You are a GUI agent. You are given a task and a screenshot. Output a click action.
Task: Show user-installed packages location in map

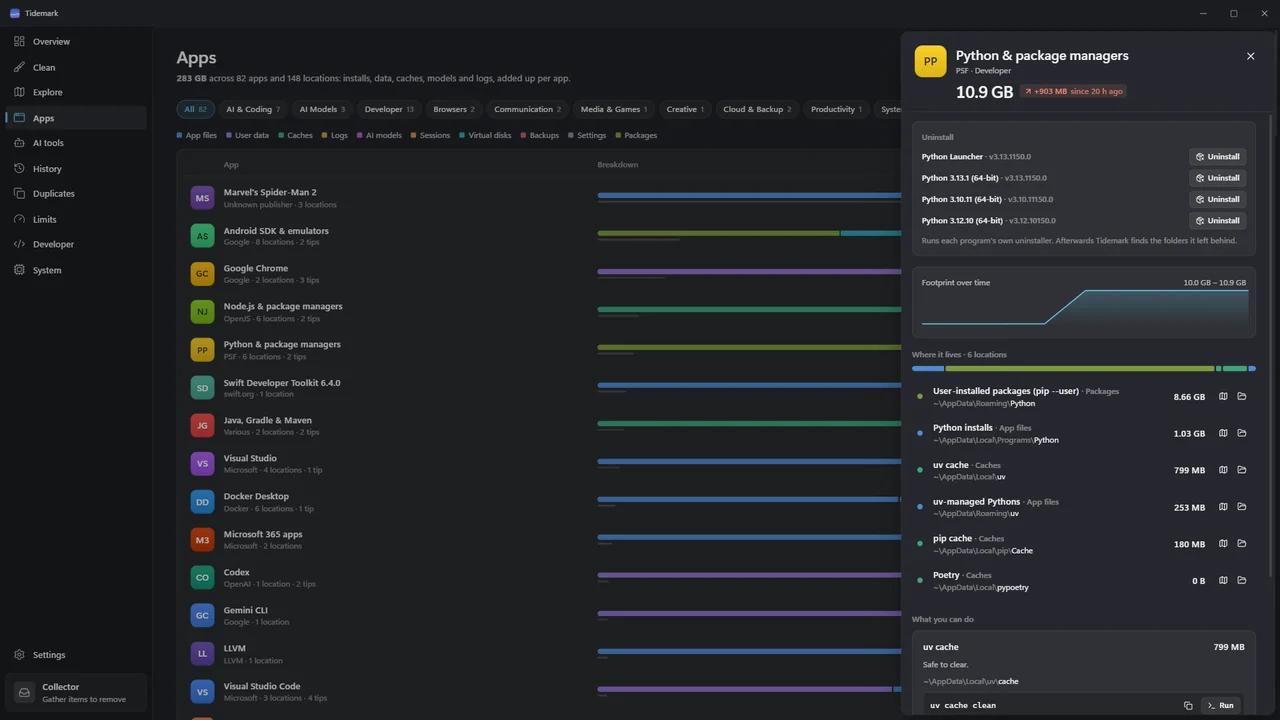(x=1223, y=397)
